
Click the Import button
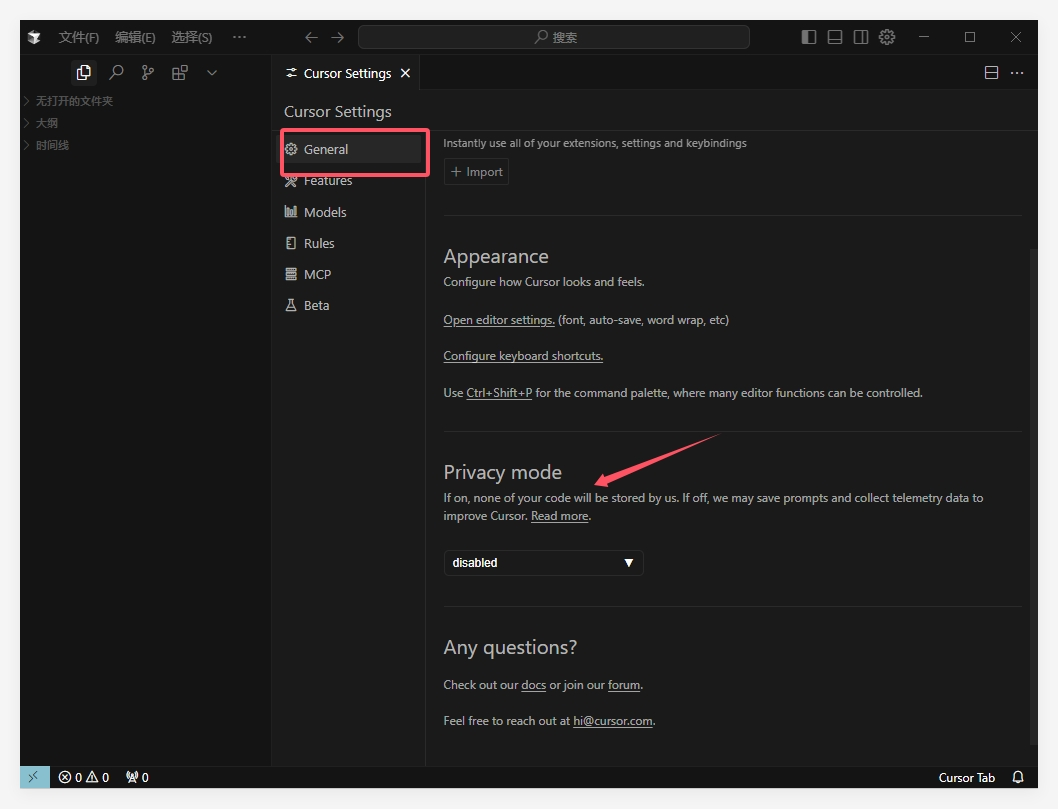(x=476, y=172)
